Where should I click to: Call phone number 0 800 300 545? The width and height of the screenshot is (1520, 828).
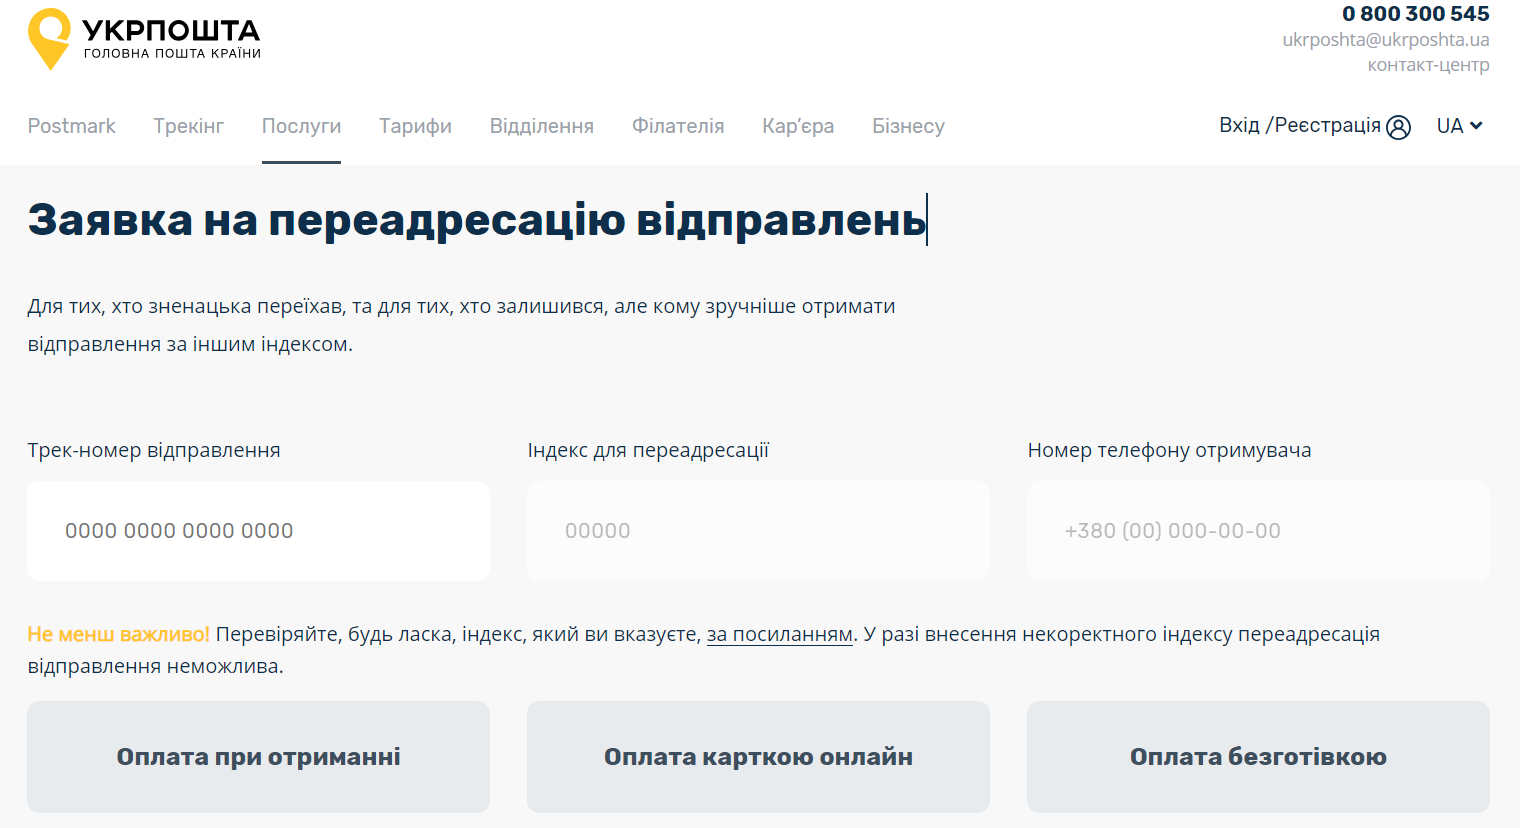pos(1416,13)
